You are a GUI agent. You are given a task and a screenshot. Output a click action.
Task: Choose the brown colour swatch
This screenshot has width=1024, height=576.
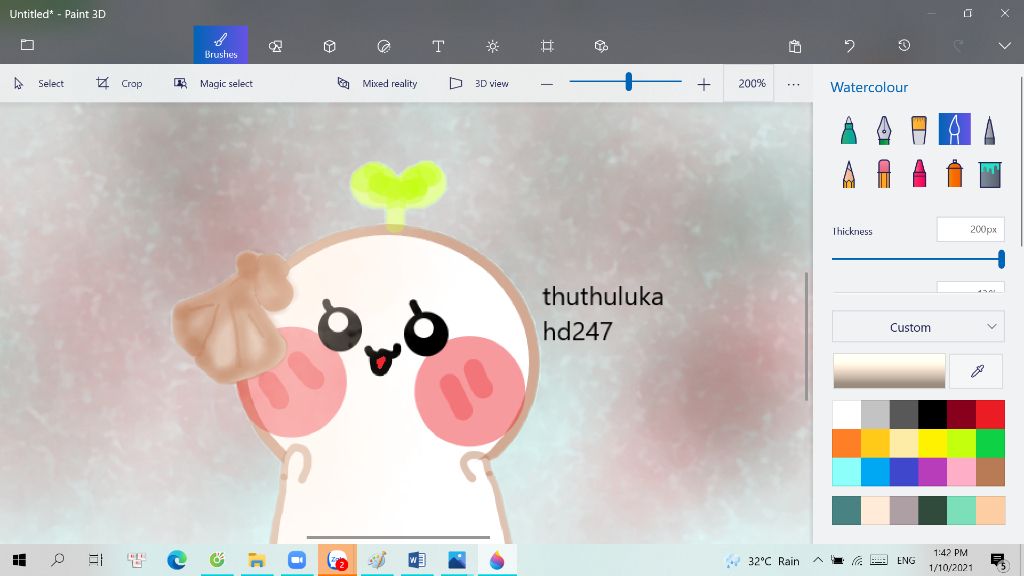point(990,472)
